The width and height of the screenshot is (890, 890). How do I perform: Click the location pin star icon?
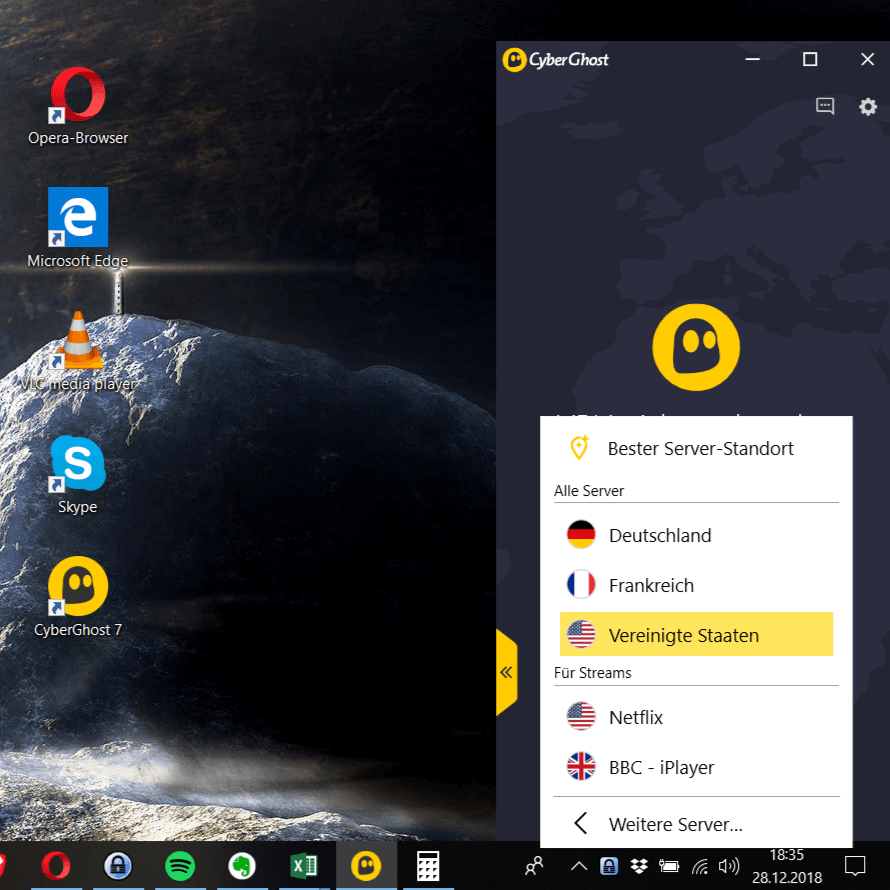pos(580,447)
